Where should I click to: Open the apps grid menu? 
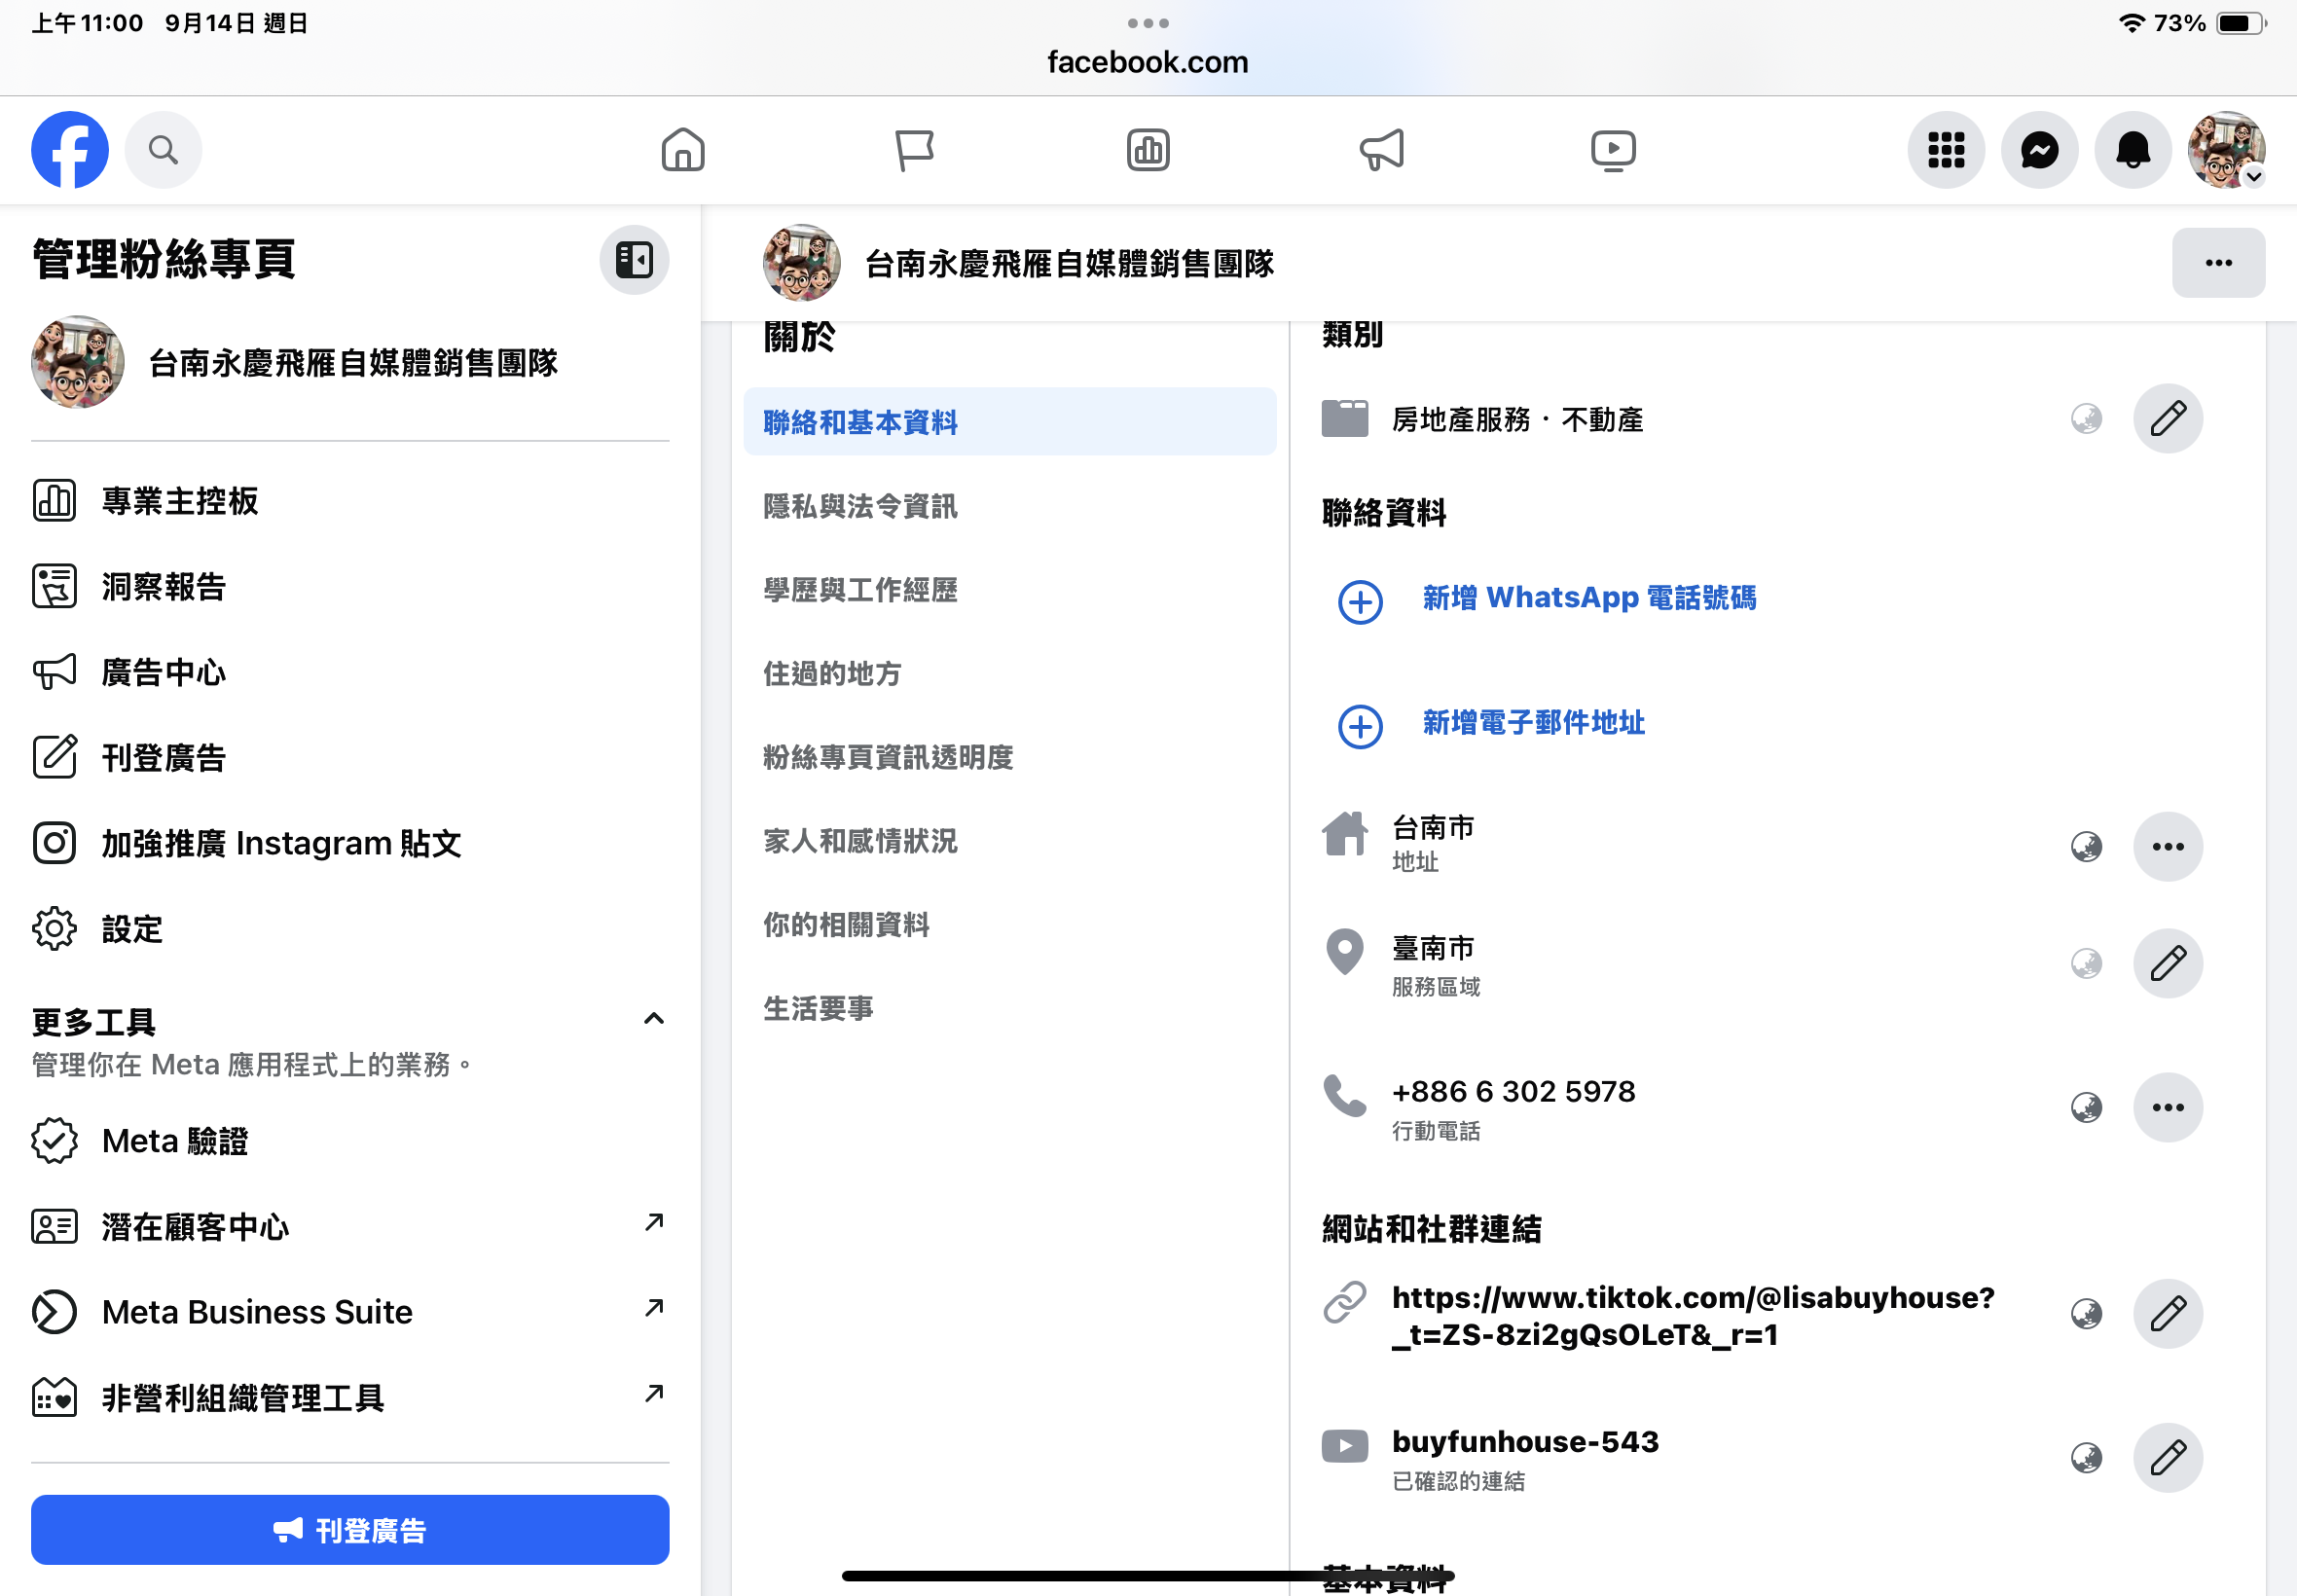pos(1945,150)
